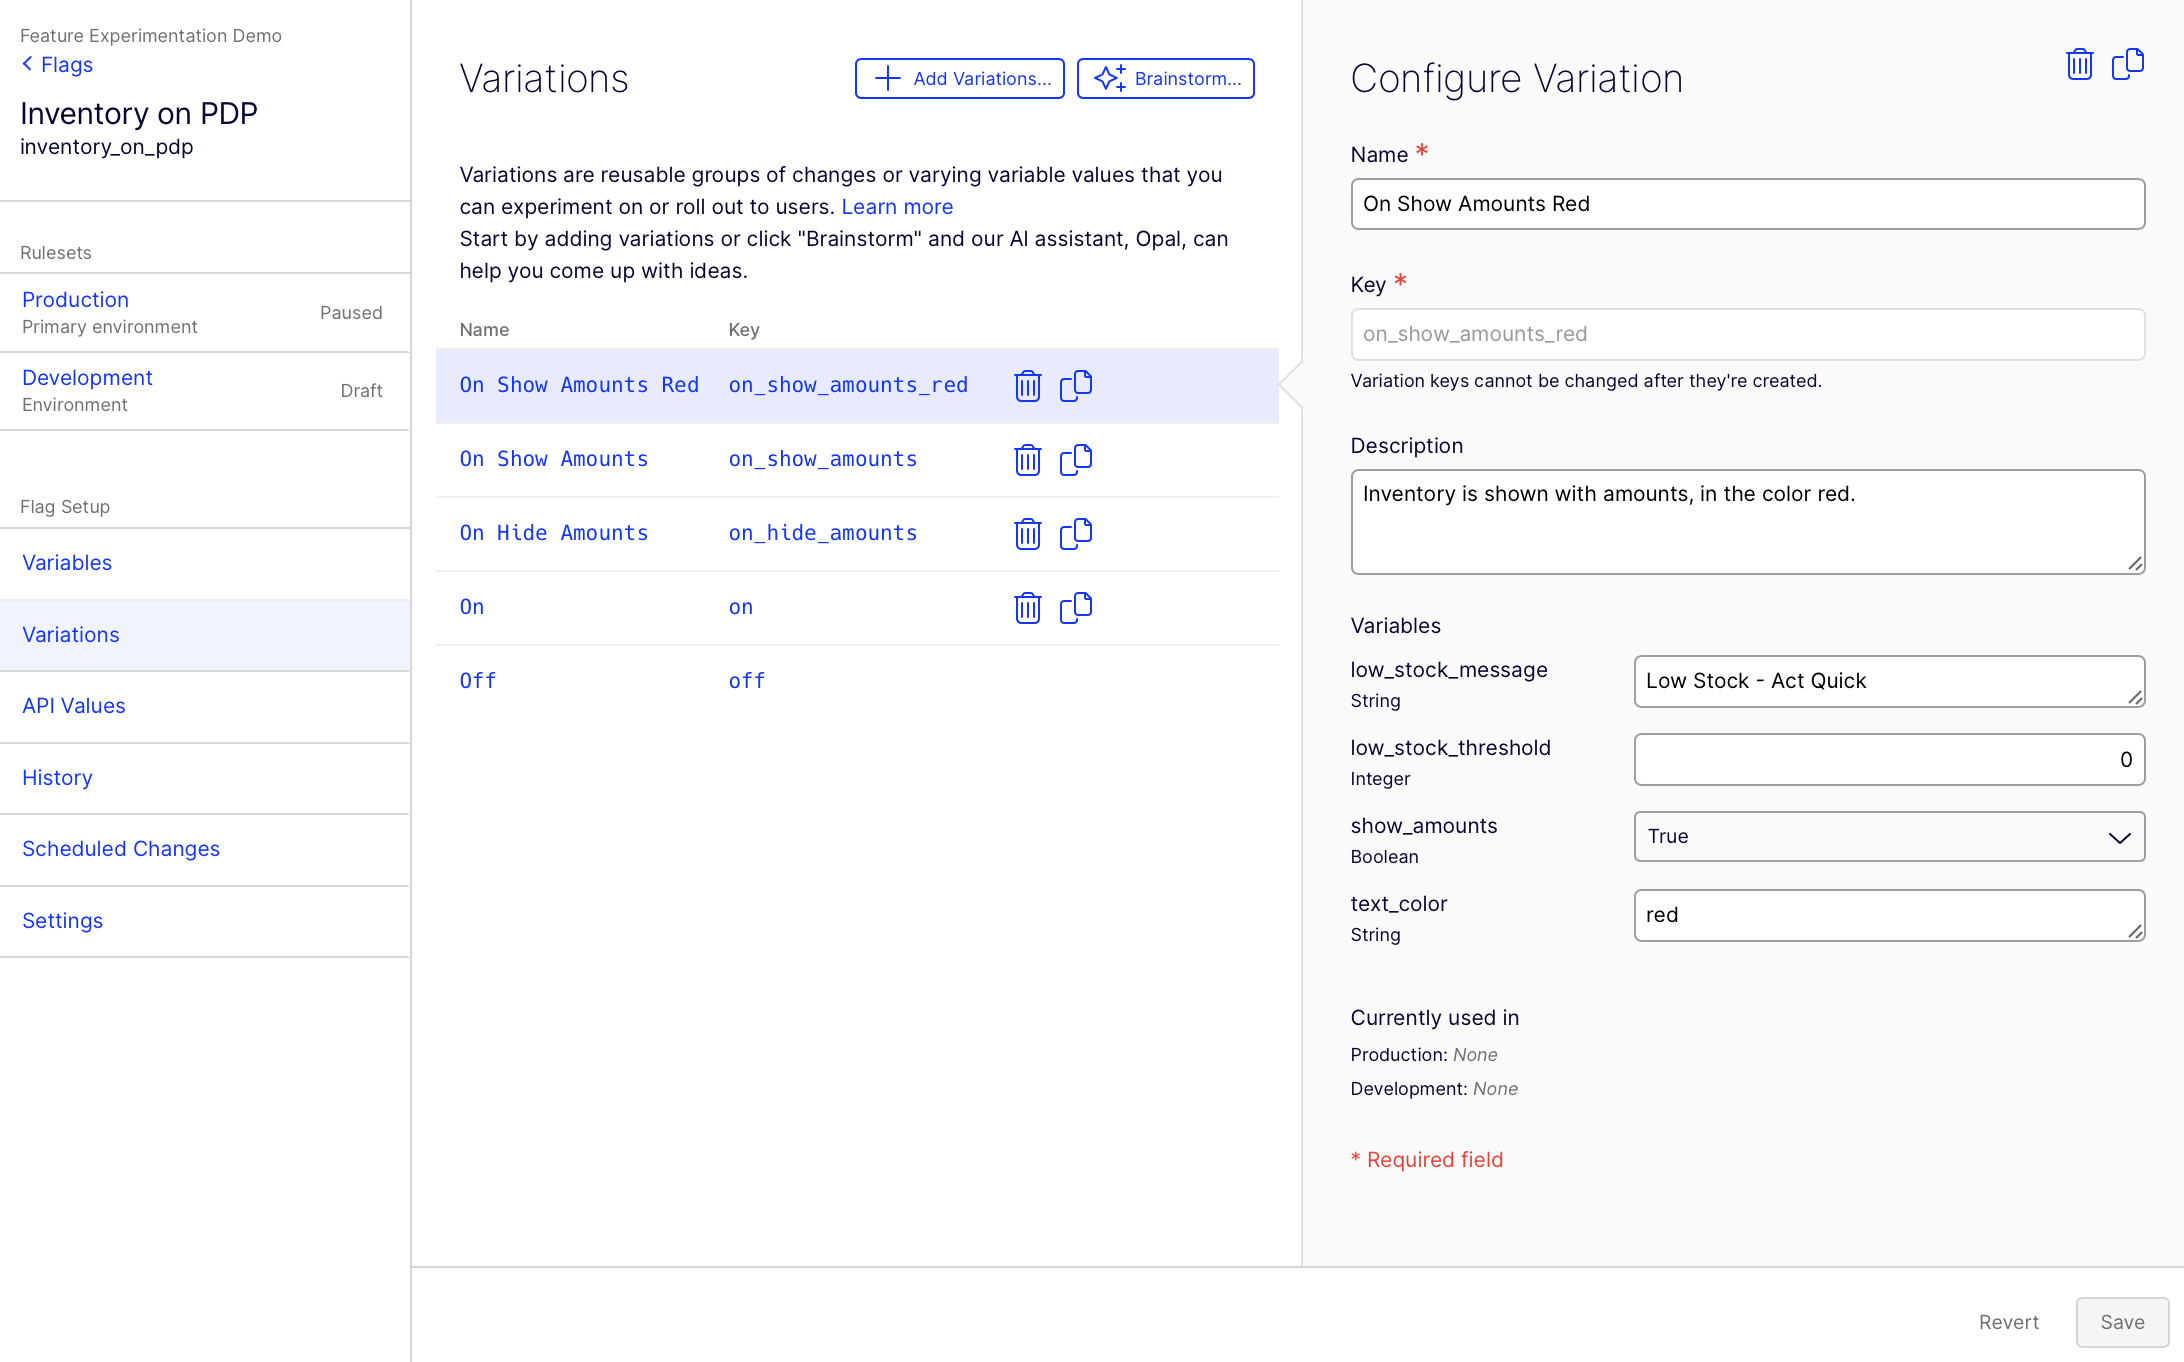The image size is (2184, 1362).
Task: Toggle the show_amounts Boolean dropdown to False
Action: click(x=1889, y=836)
